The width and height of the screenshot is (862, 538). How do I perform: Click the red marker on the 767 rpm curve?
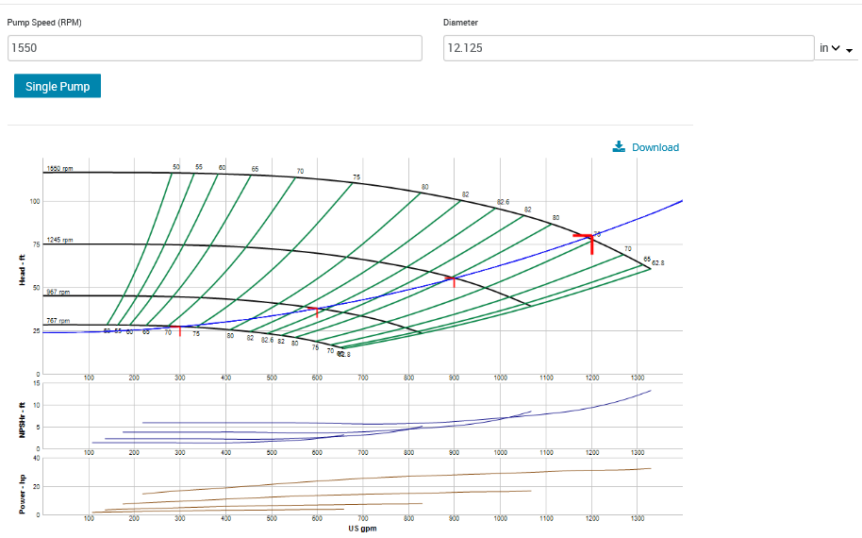point(180,330)
